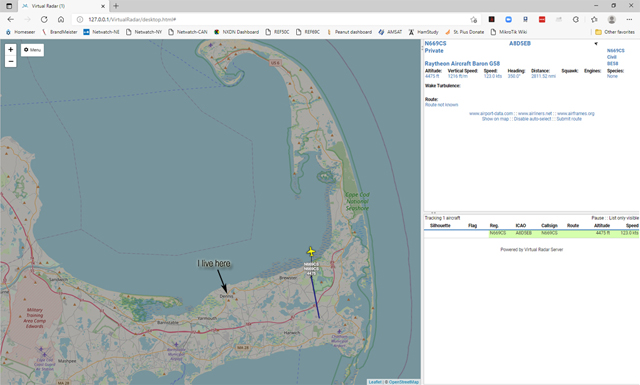
Task: Pause the aircraft list updates
Action: tap(598, 218)
